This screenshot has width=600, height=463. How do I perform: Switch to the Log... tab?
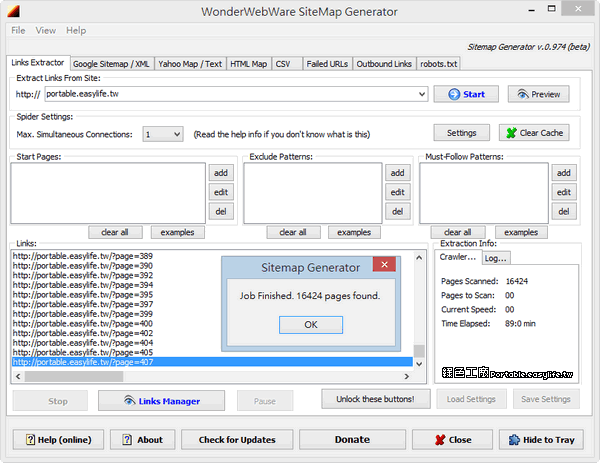[496, 258]
